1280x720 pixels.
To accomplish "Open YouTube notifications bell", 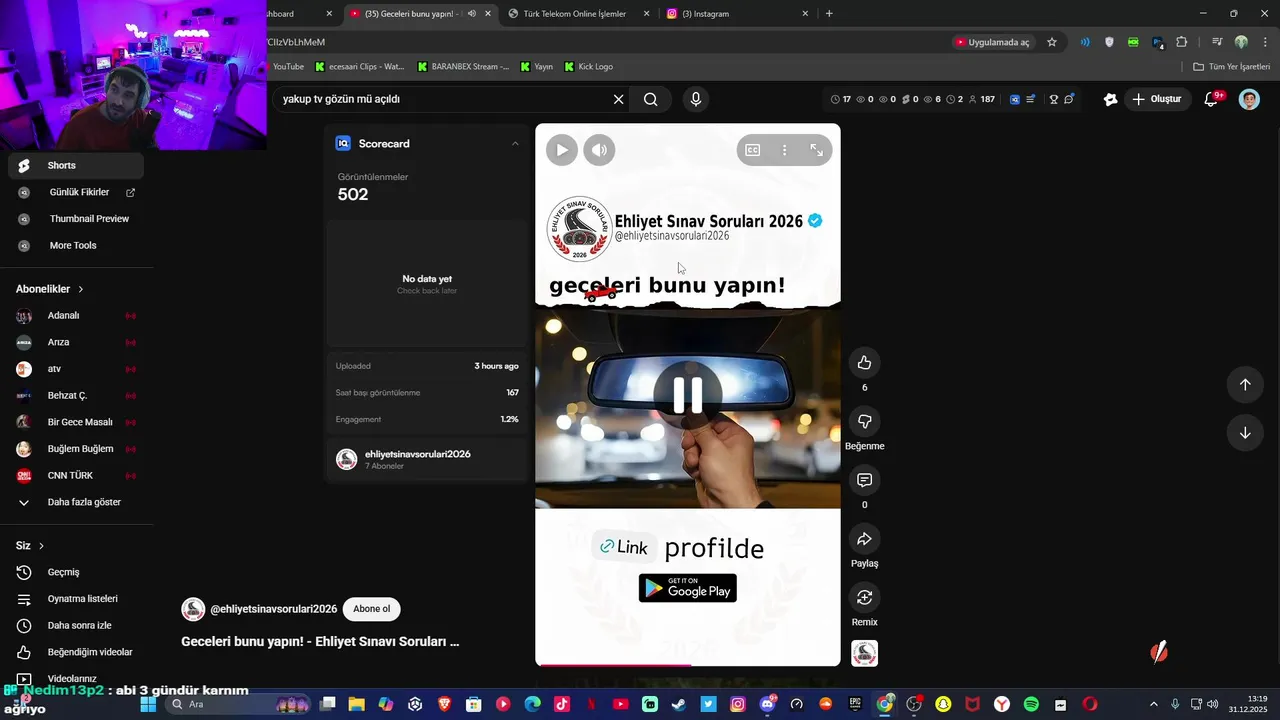I will [1212, 99].
